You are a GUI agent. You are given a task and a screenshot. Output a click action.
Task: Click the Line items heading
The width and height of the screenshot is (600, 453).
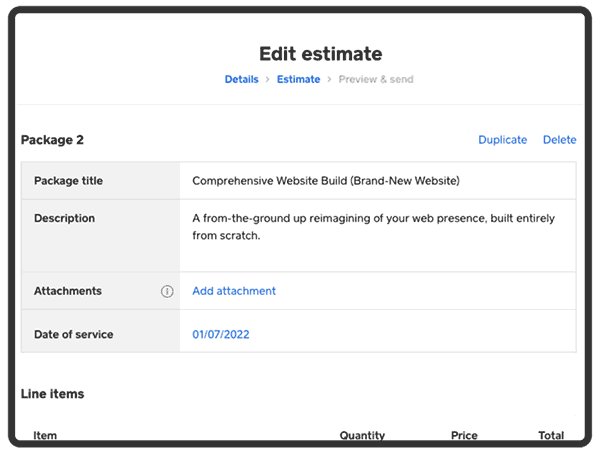(x=52, y=394)
